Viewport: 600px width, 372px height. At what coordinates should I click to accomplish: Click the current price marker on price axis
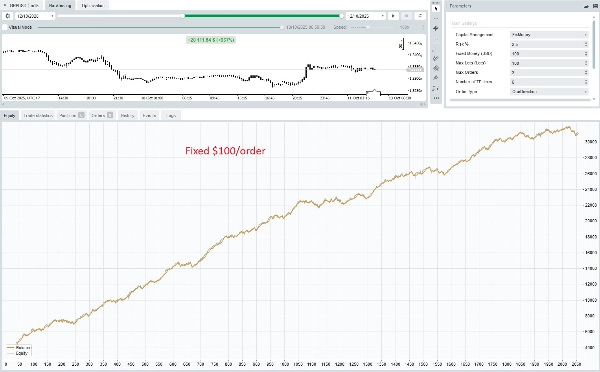coord(415,69)
